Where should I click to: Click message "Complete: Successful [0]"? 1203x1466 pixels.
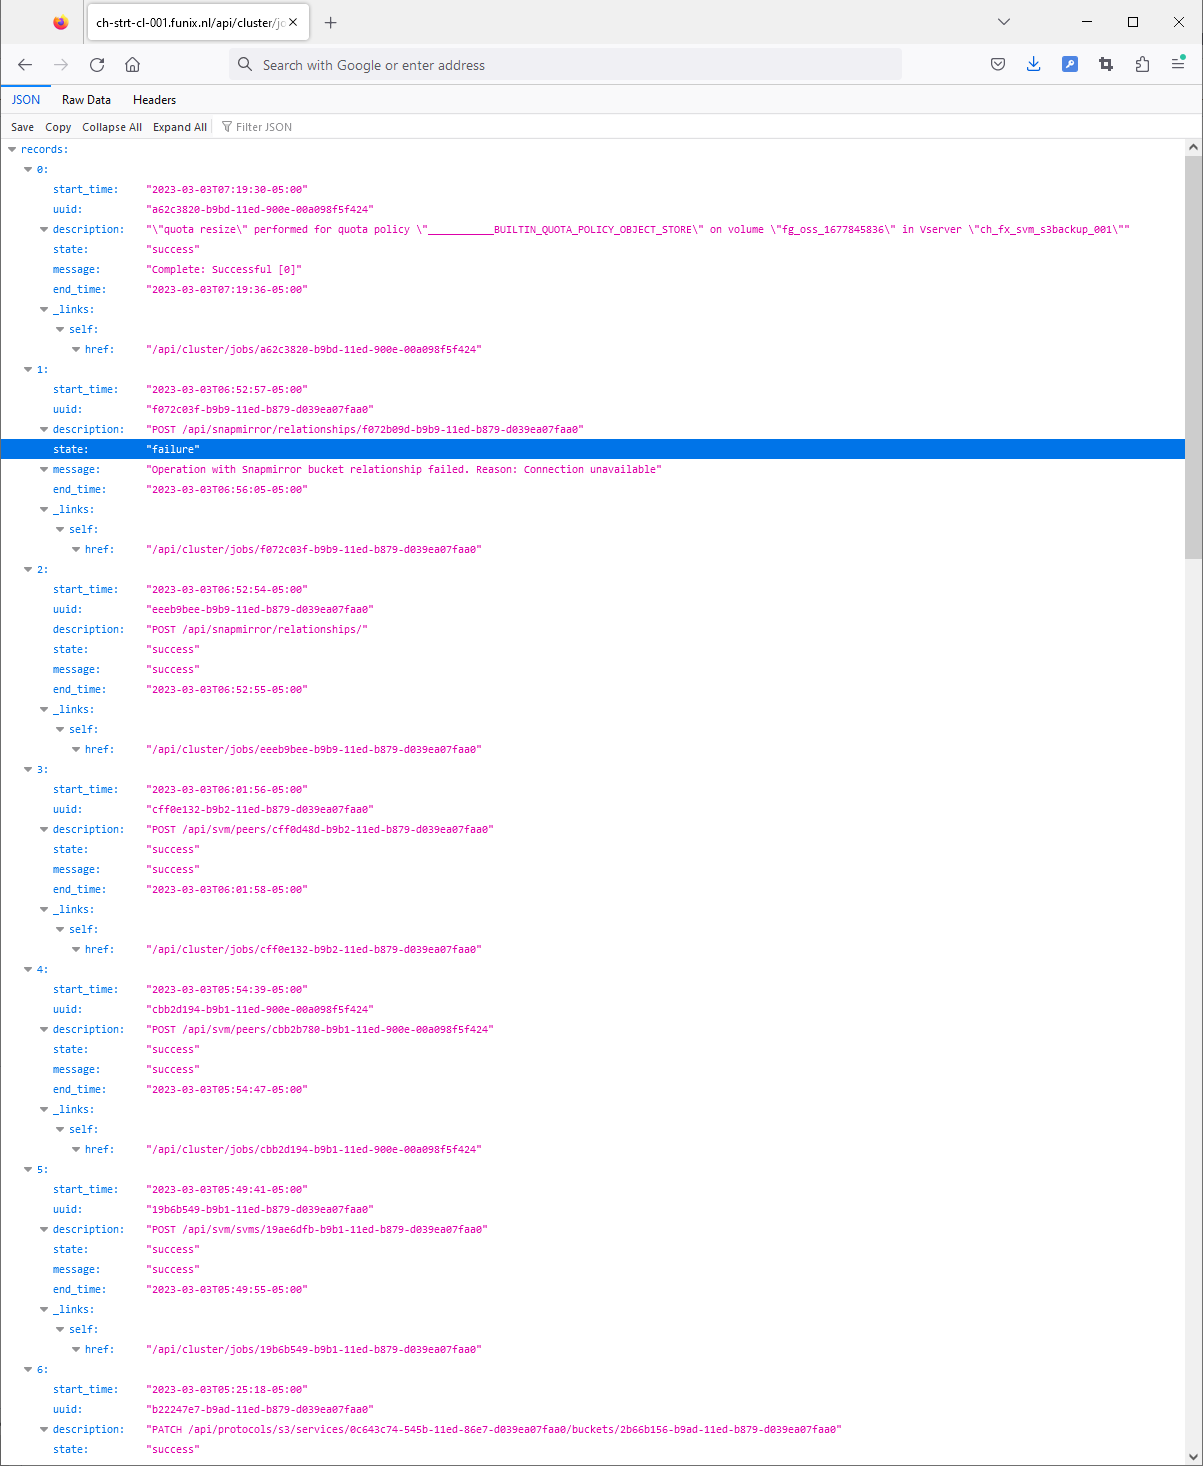click(x=224, y=269)
